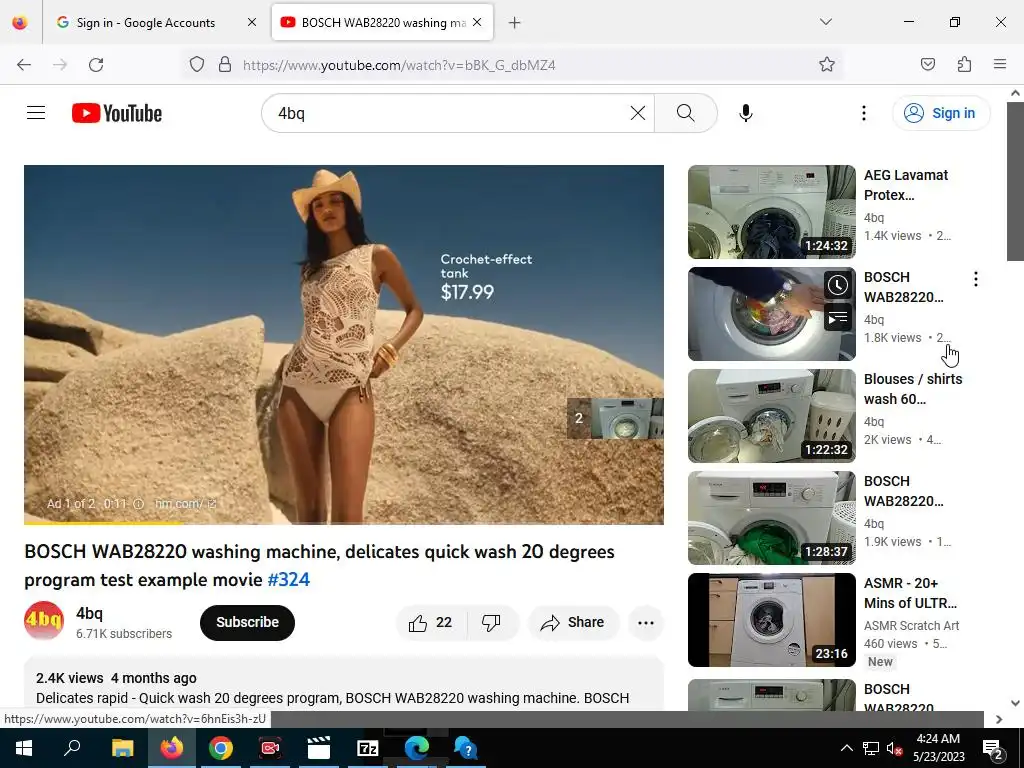Seek on the yellow ad progress bar
1024x768 pixels.
click(x=344, y=522)
